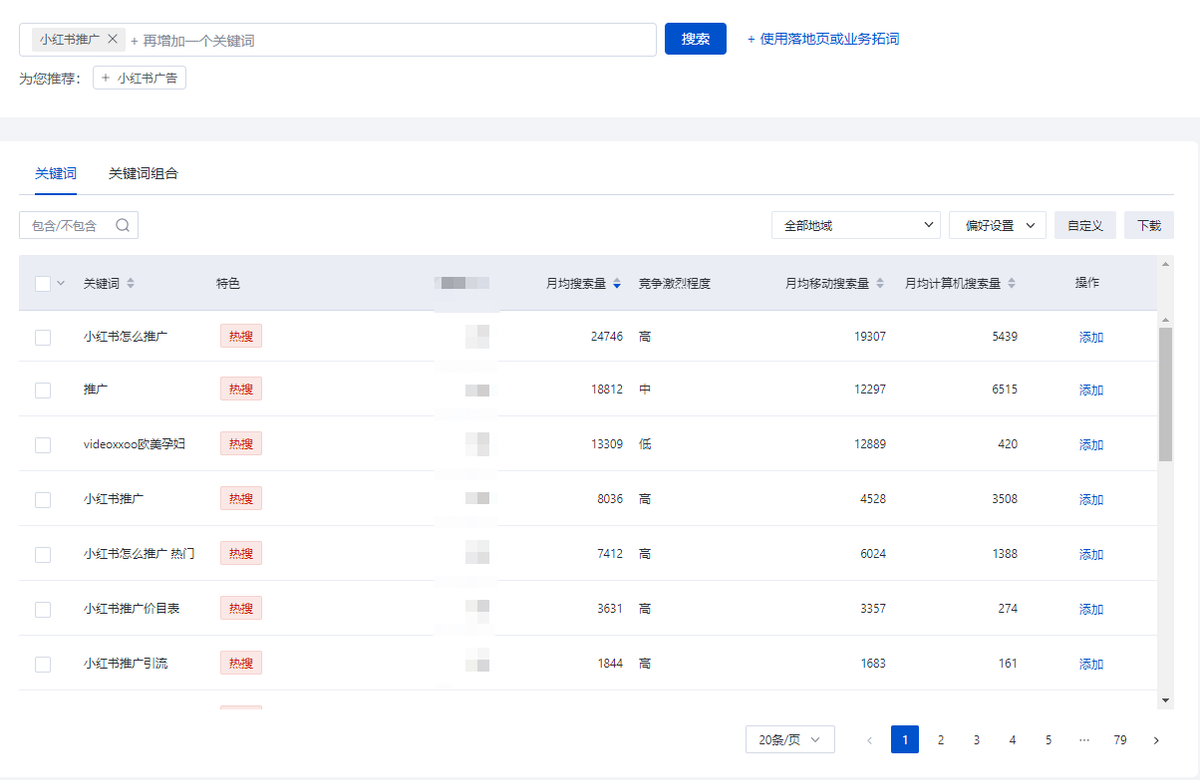
Task: Switch to the 关键词组合 tab
Action: pyautogui.click(x=143, y=172)
